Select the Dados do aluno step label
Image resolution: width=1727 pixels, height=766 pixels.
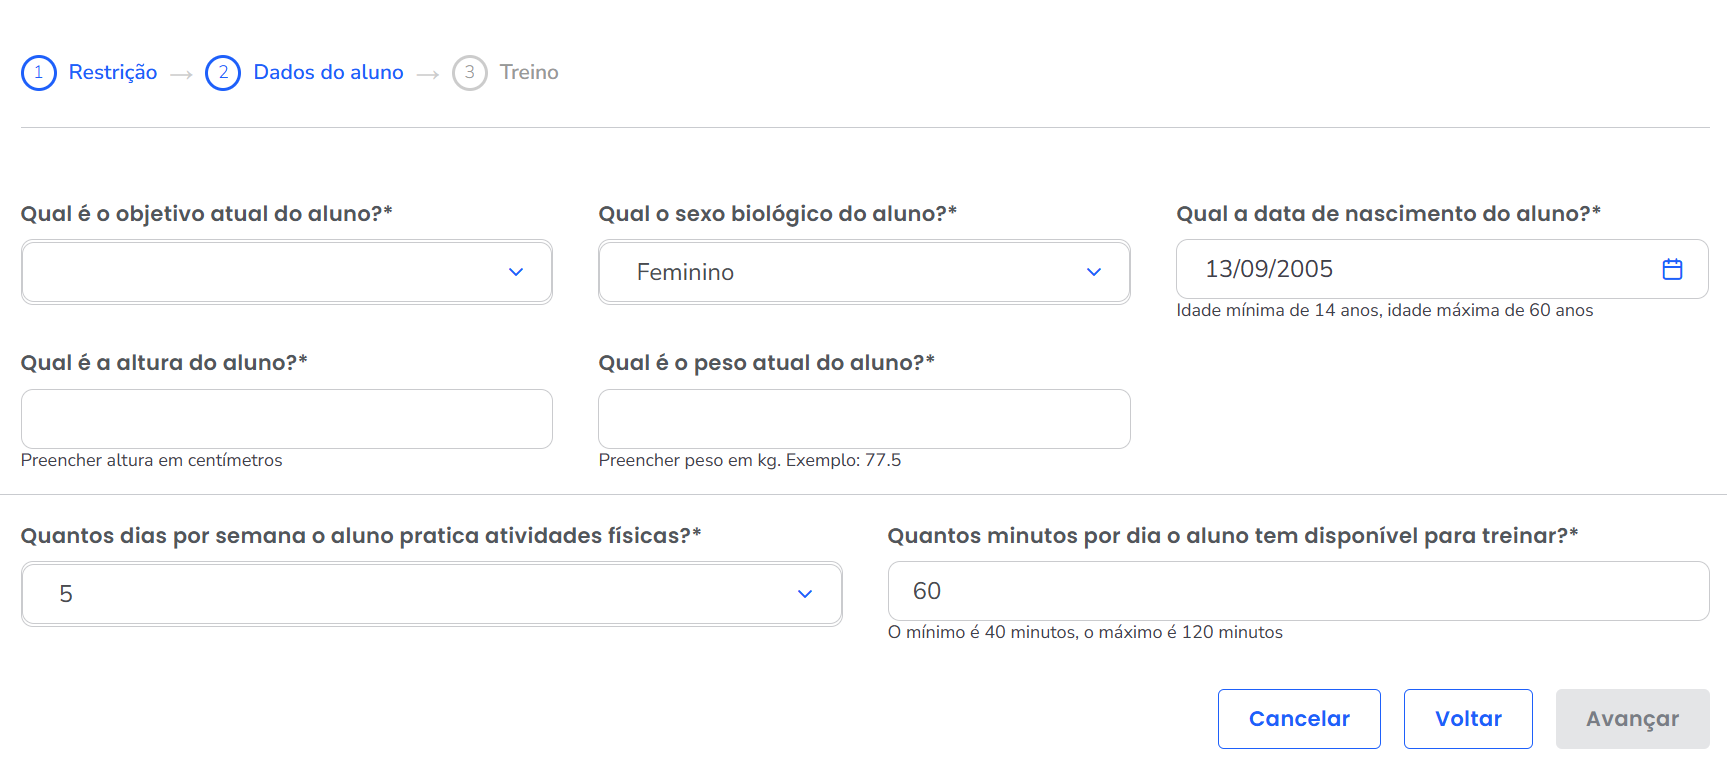click(x=328, y=73)
